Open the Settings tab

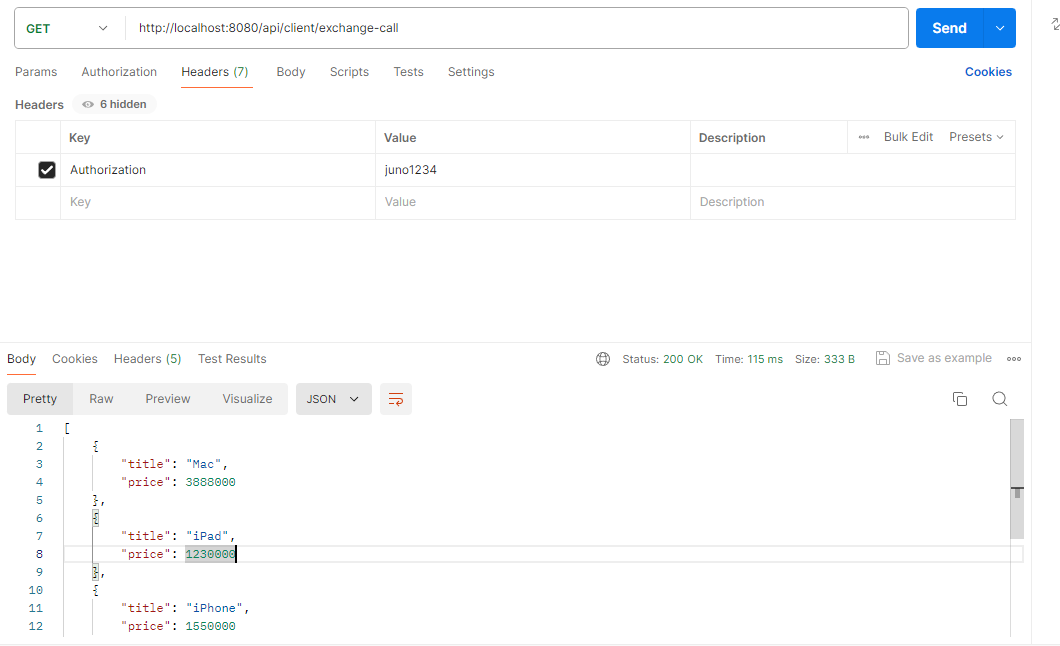click(x=471, y=72)
